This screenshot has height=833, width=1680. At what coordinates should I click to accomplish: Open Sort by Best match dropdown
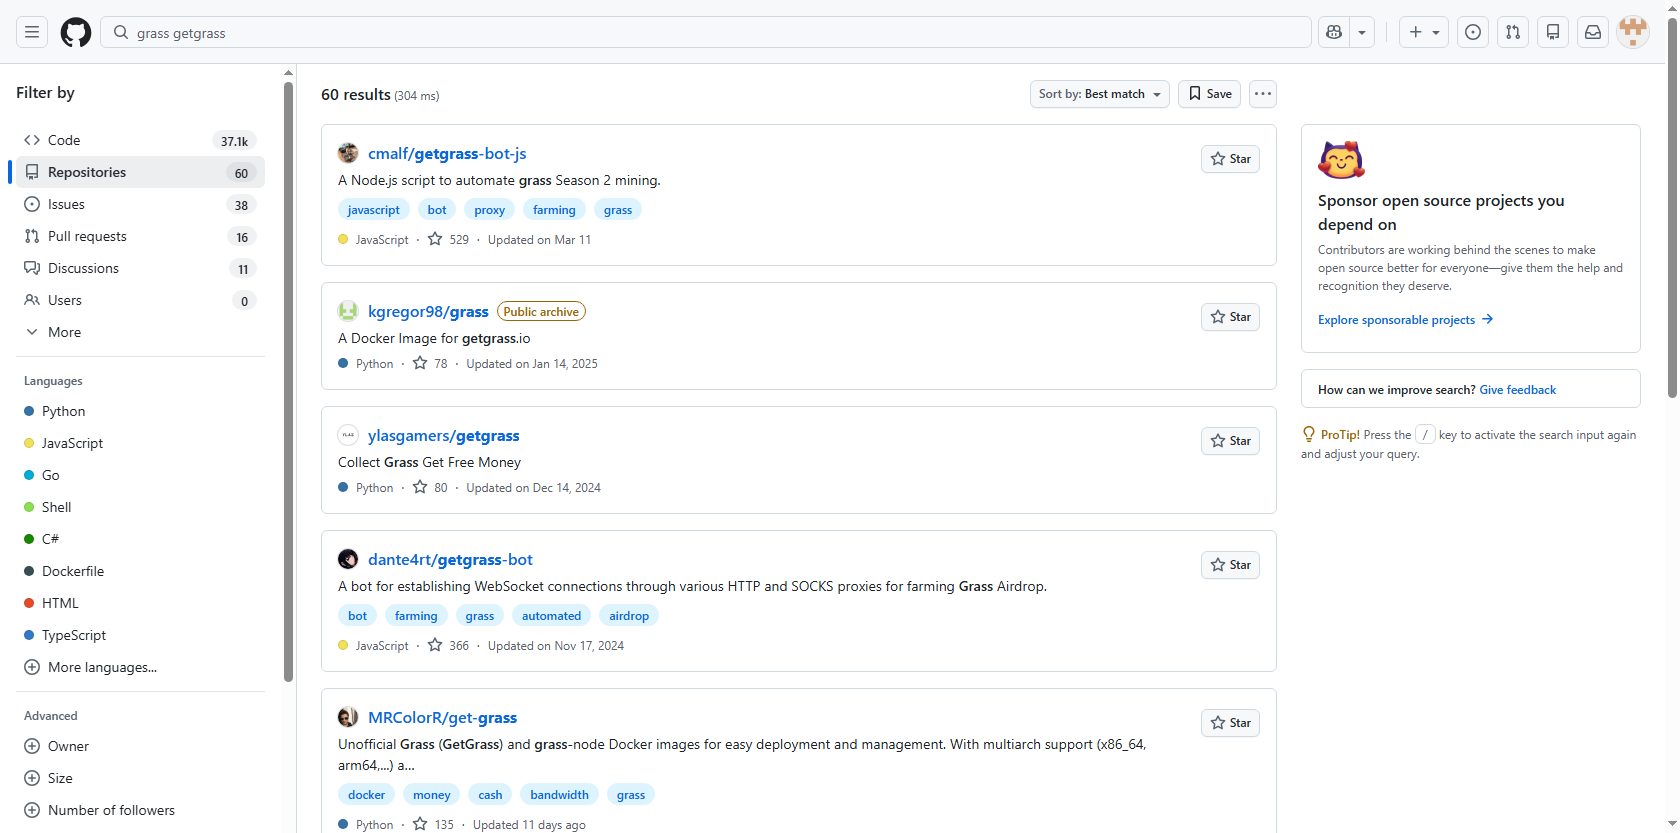click(x=1099, y=94)
